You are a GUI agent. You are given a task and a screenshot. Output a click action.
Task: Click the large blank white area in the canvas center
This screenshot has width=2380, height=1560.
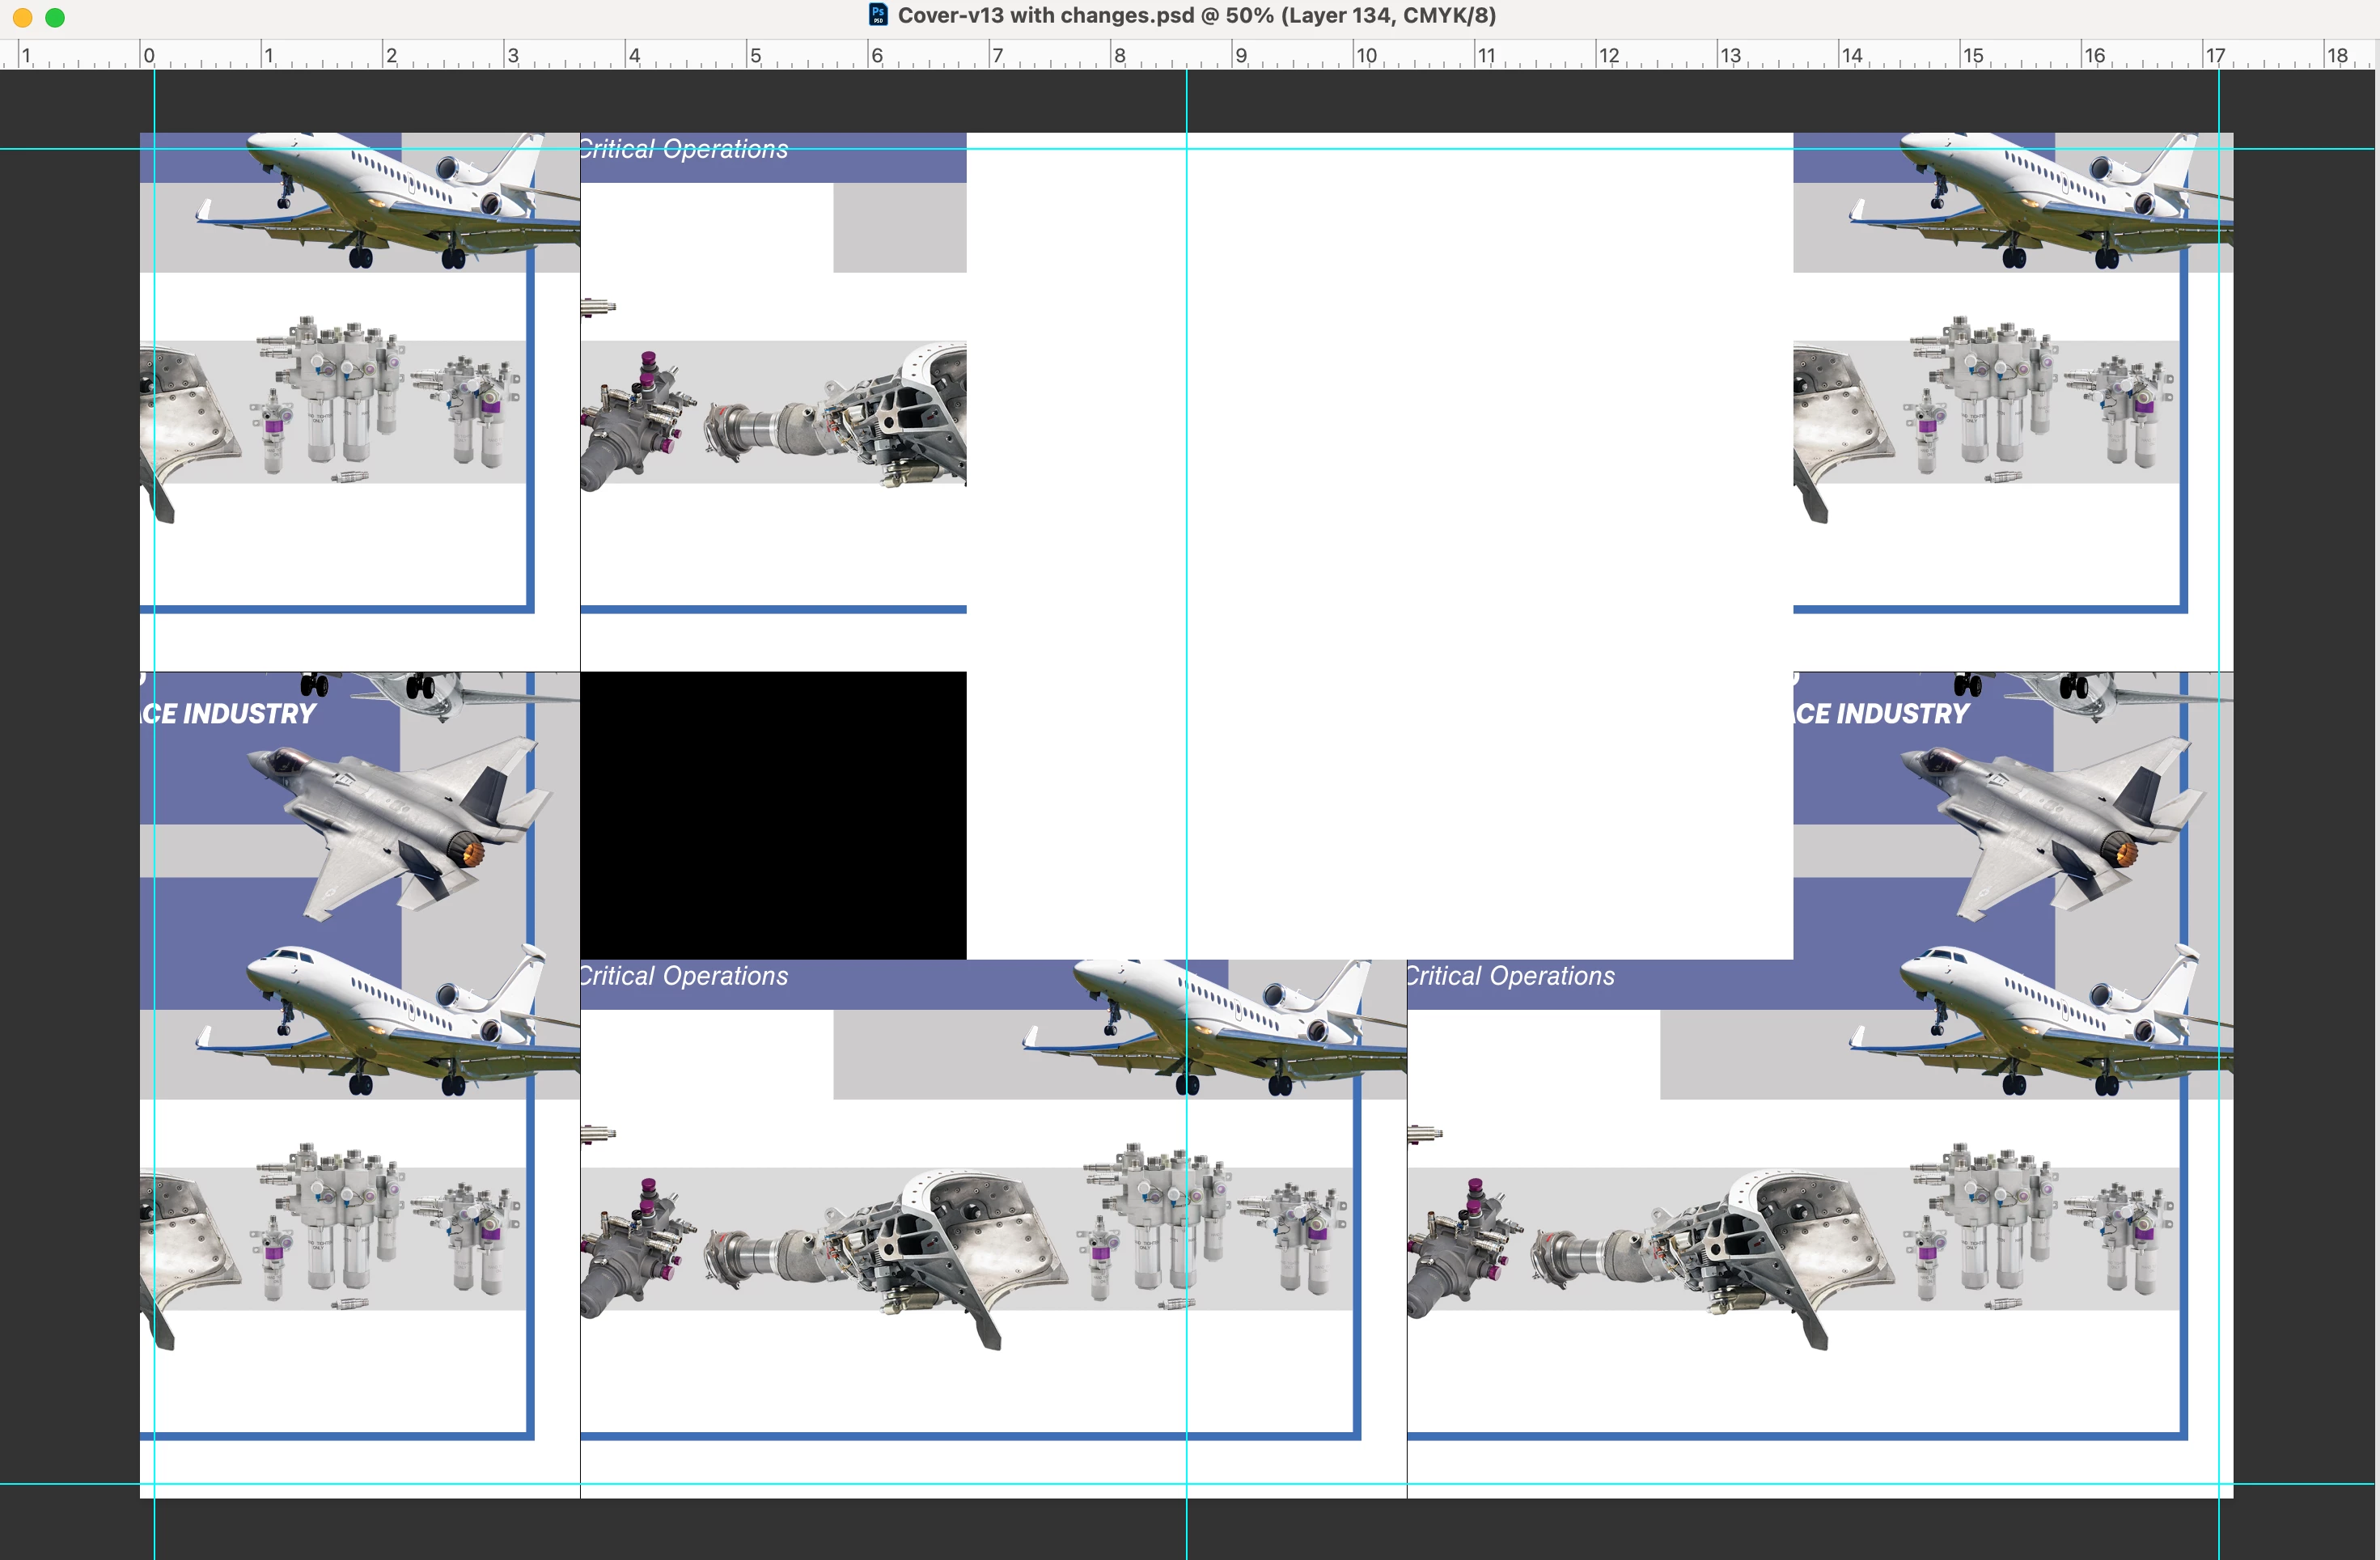point(1450,550)
